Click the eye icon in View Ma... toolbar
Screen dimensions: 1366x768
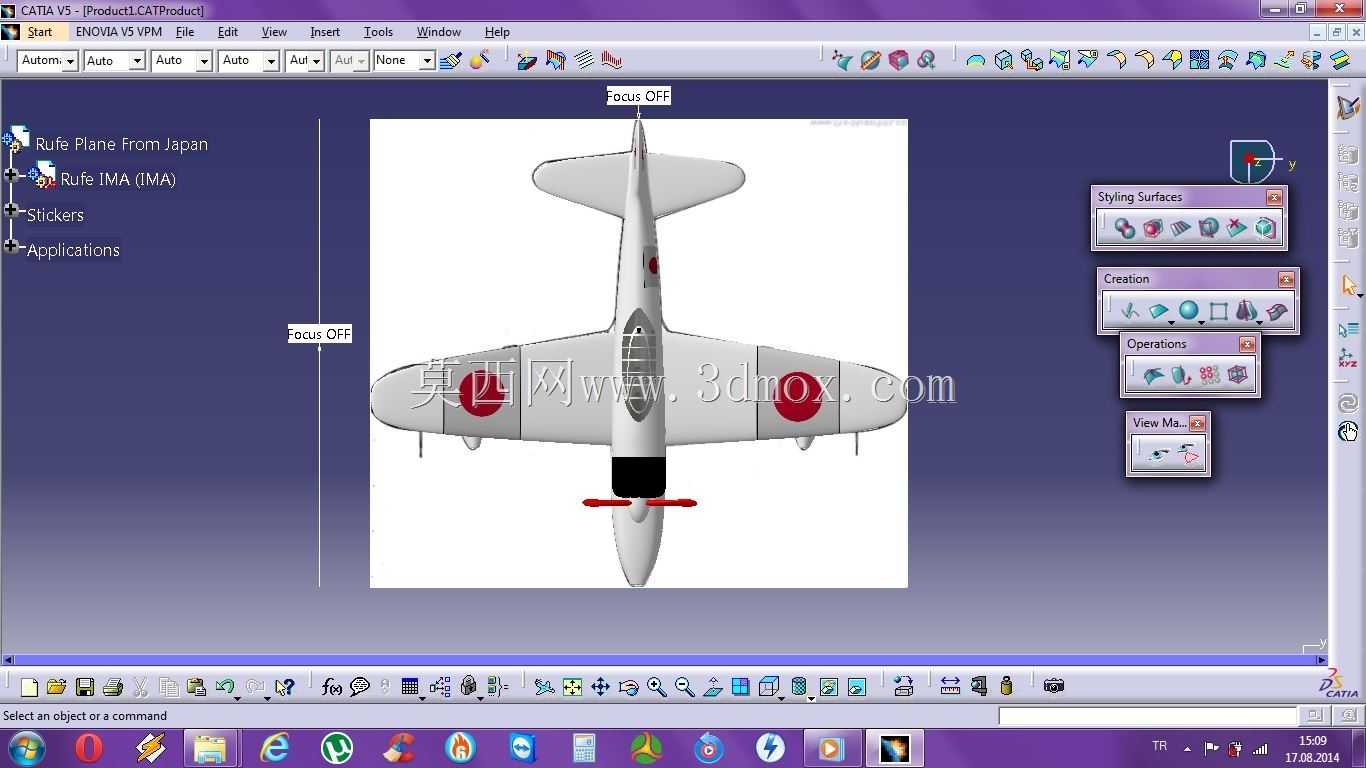point(1158,455)
